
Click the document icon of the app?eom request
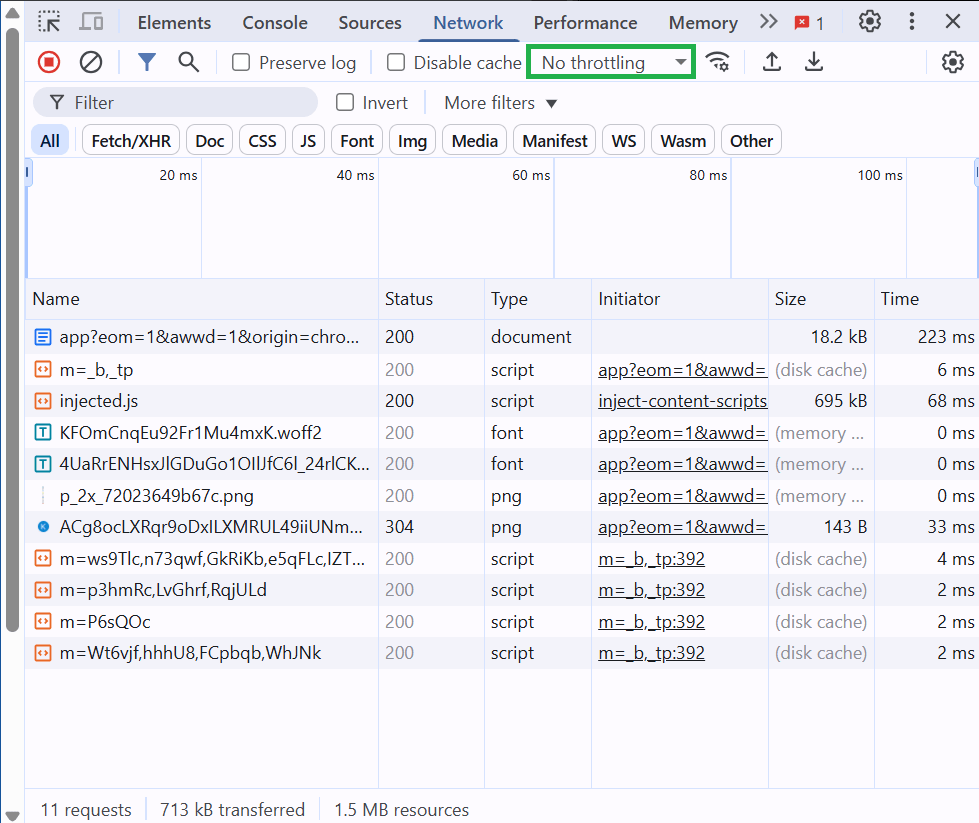[42, 337]
